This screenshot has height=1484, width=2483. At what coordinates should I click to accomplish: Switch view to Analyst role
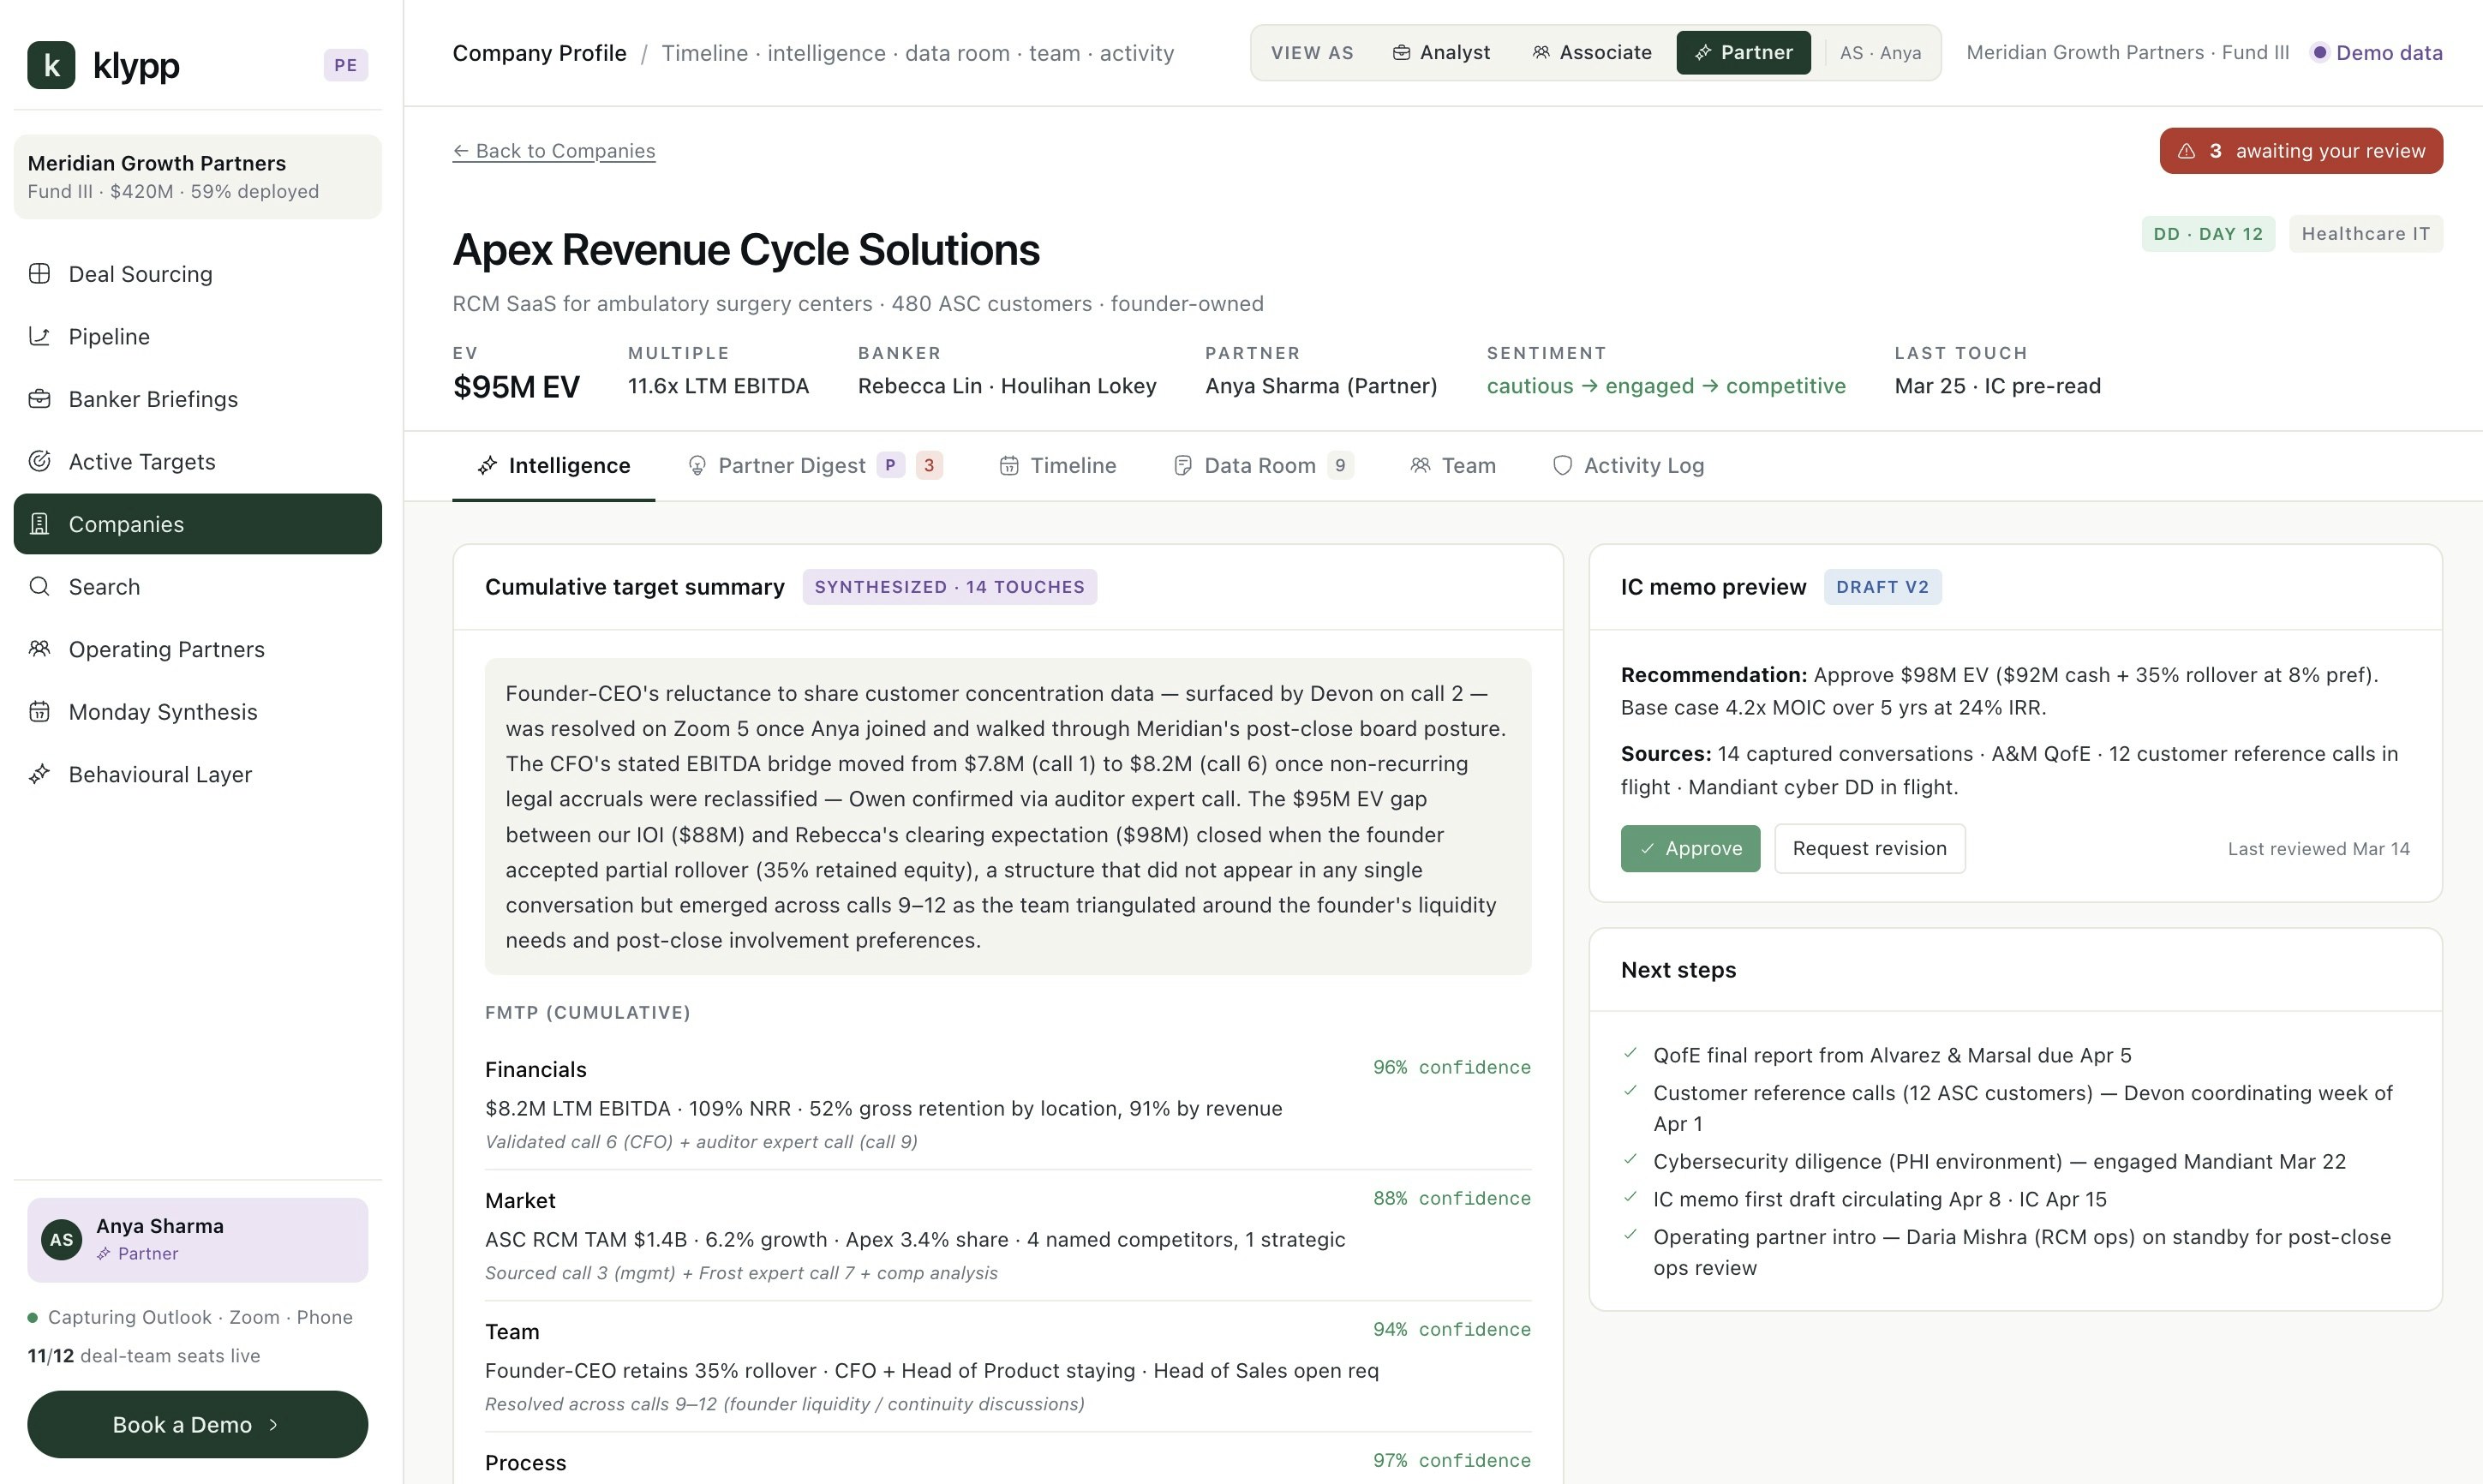1441,53
